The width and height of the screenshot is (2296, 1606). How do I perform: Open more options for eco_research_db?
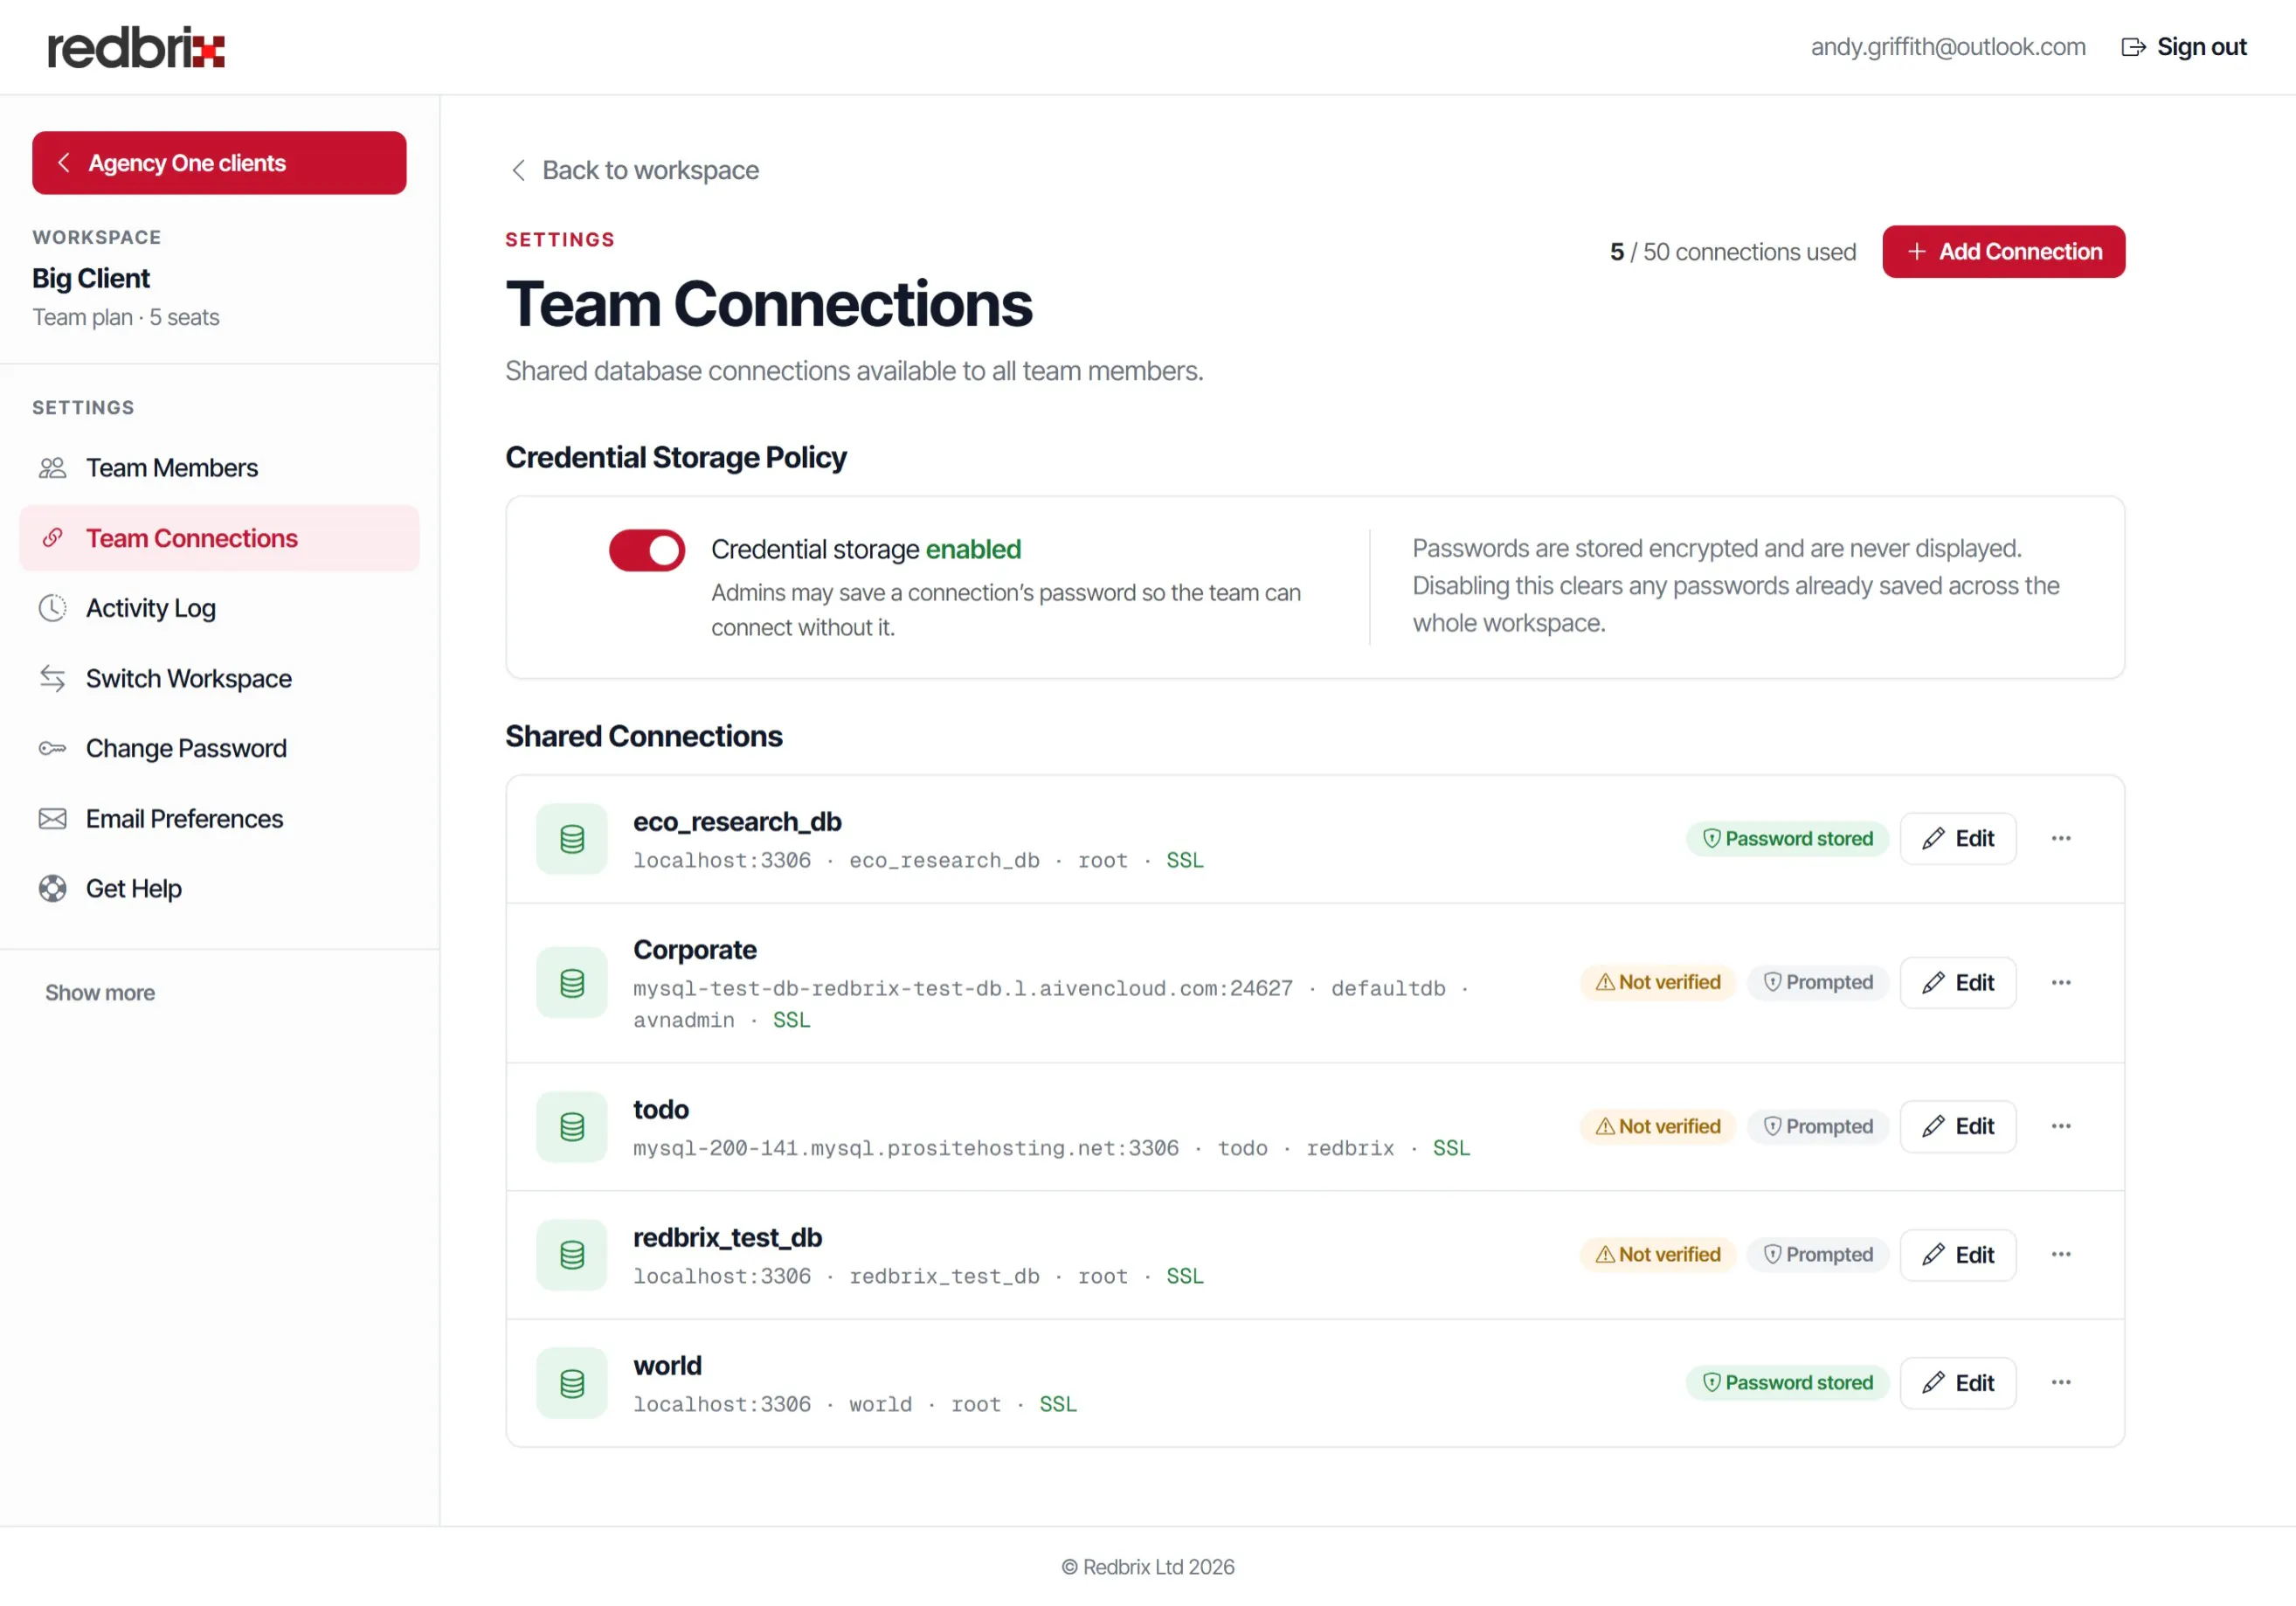2061,838
